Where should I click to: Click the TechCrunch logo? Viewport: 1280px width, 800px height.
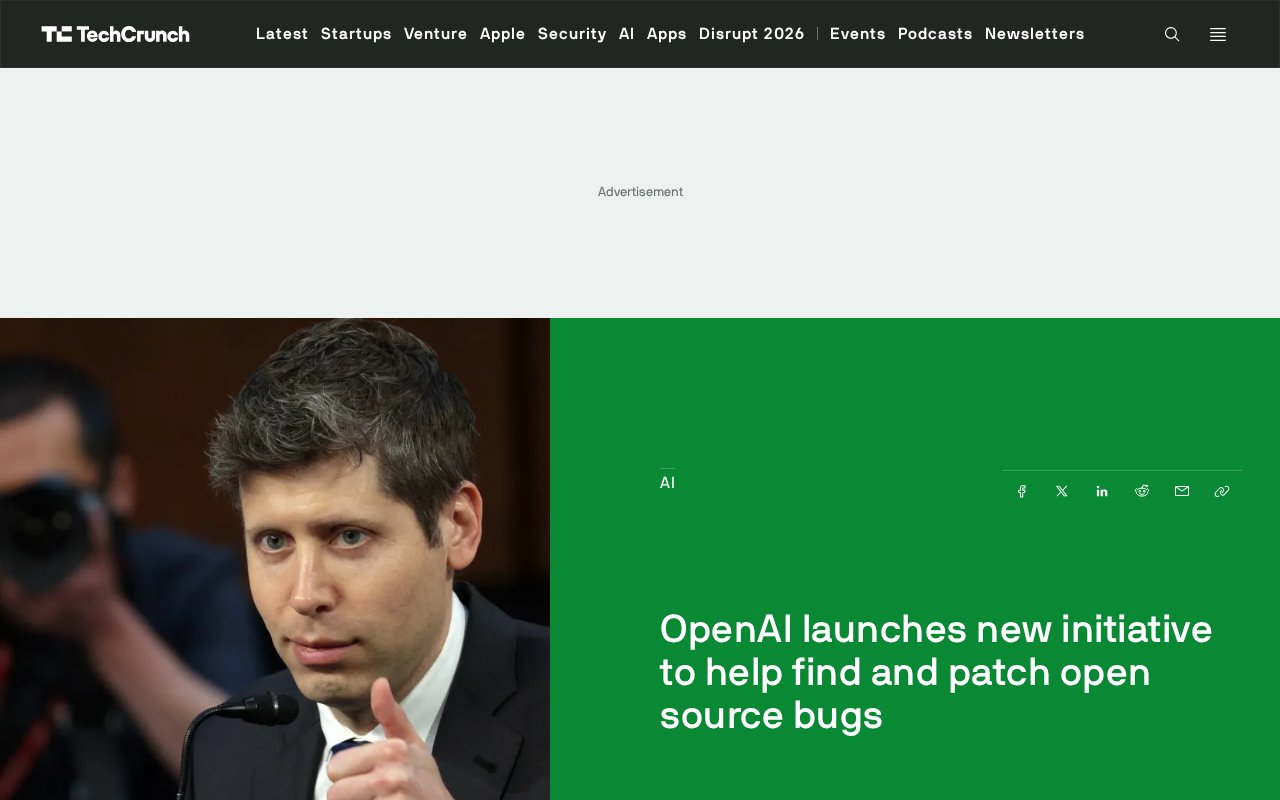pos(116,34)
